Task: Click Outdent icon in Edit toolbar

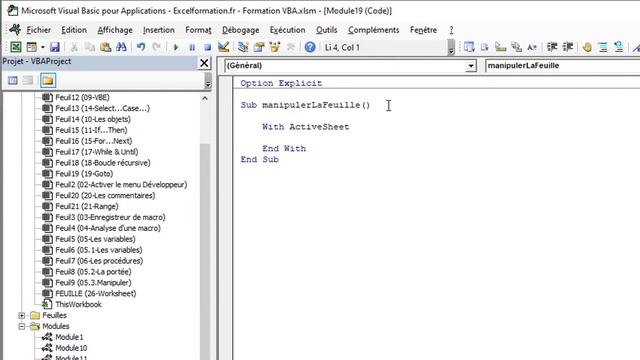Action: pyautogui.click(x=568, y=47)
